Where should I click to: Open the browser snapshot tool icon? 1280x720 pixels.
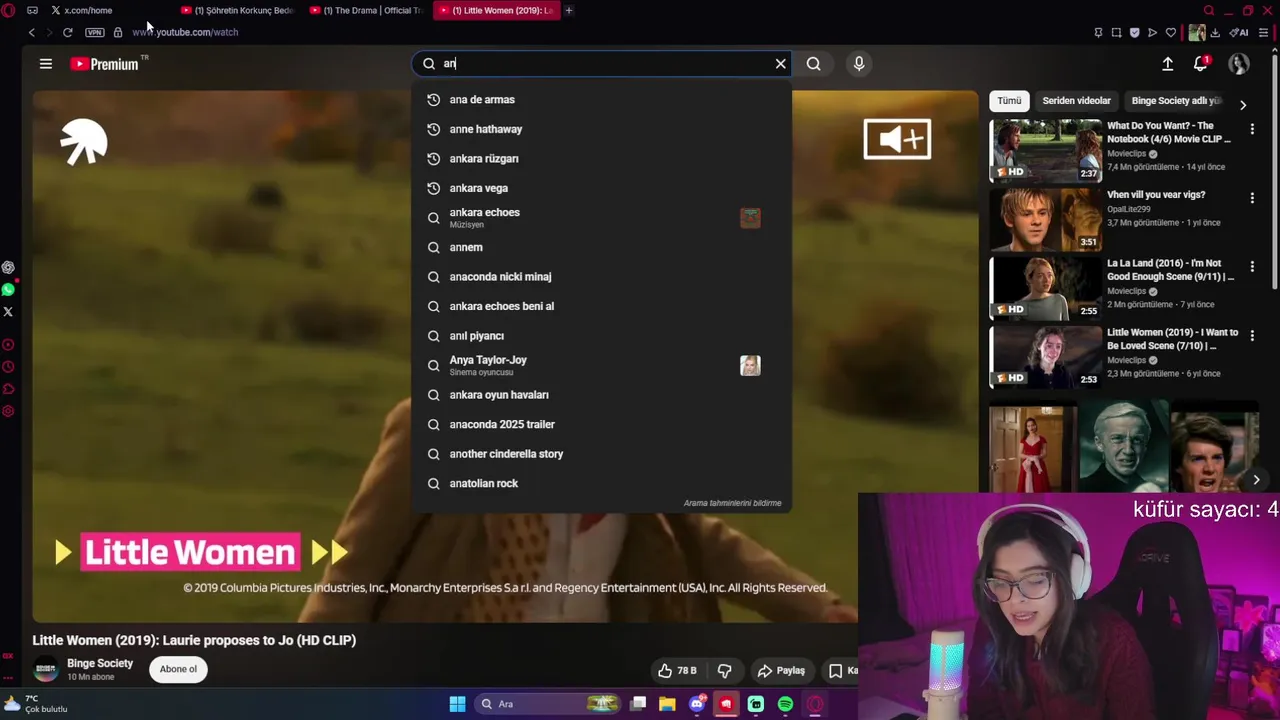(1116, 32)
